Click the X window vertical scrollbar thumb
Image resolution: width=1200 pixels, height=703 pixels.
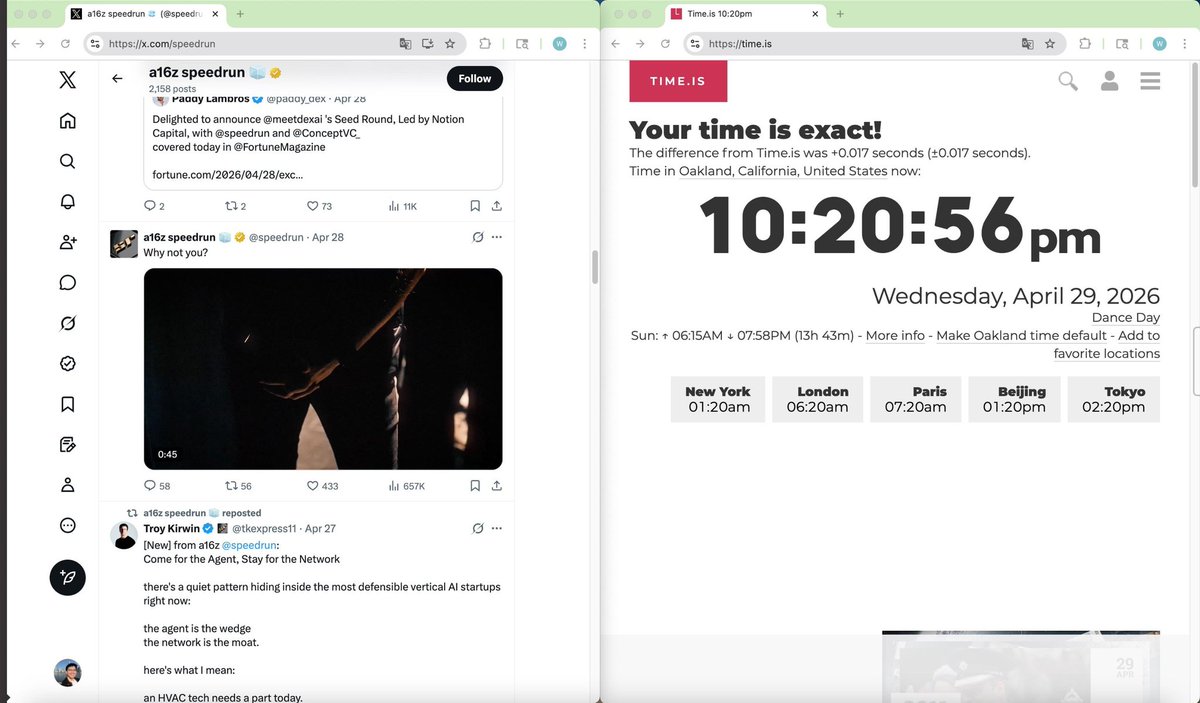(595, 268)
